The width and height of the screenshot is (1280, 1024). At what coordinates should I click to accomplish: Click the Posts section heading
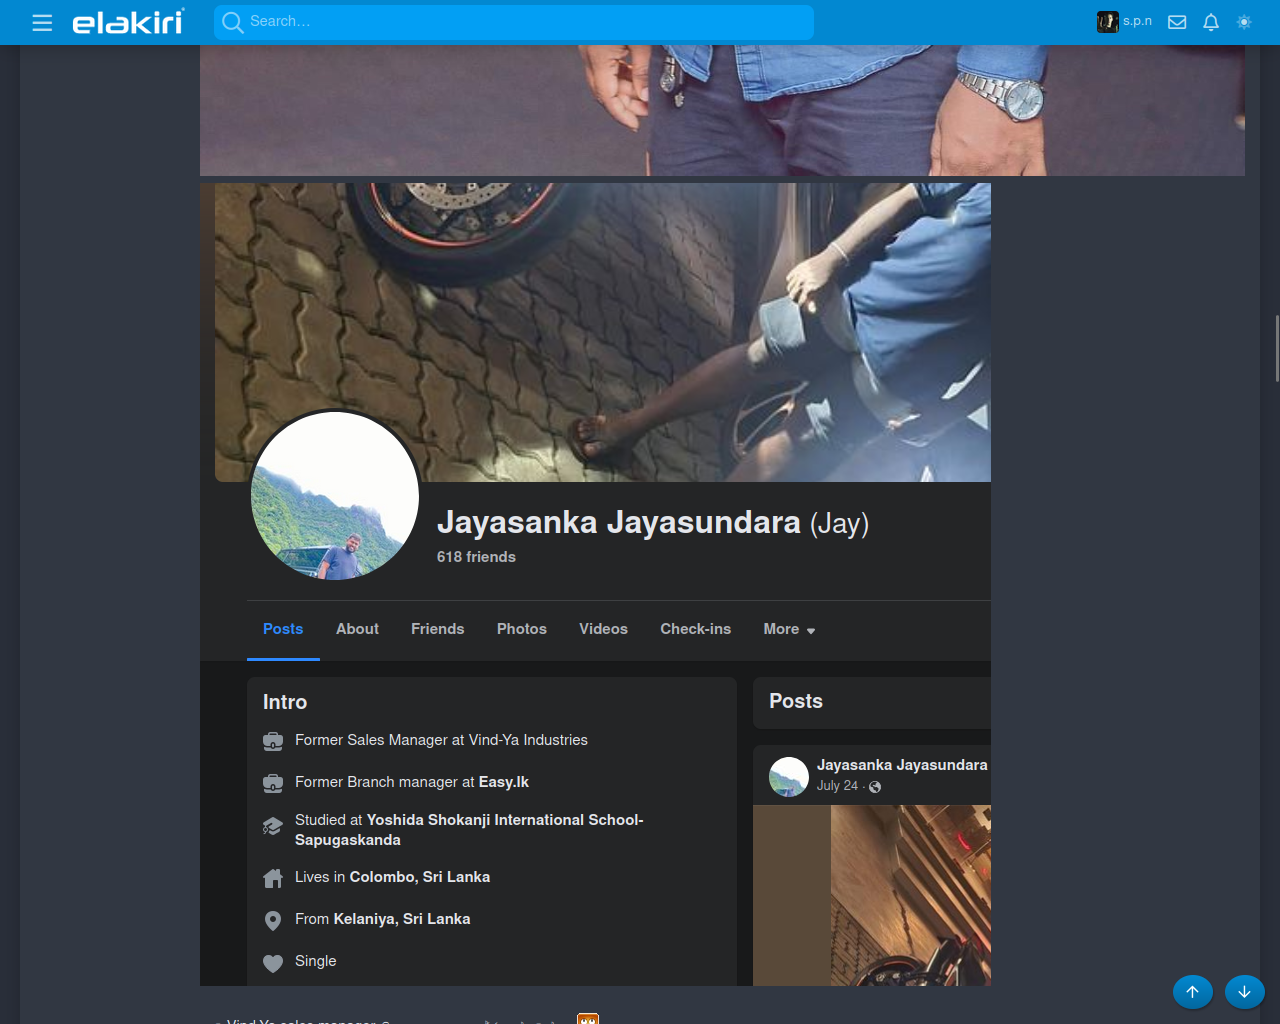click(x=796, y=701)
